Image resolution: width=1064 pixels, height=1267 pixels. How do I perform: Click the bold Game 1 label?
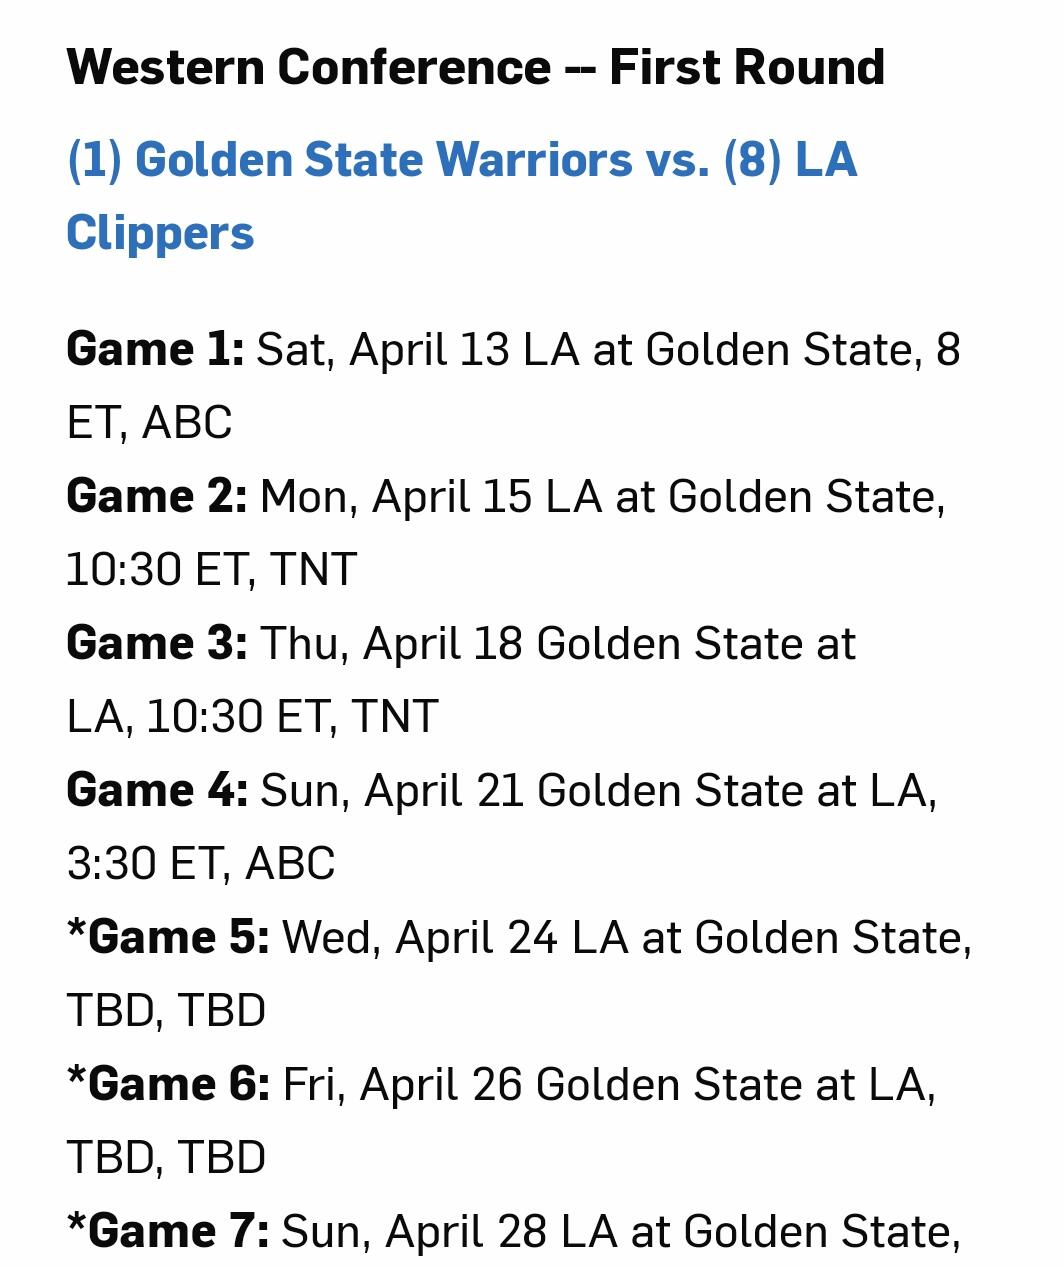pos(155,350)
